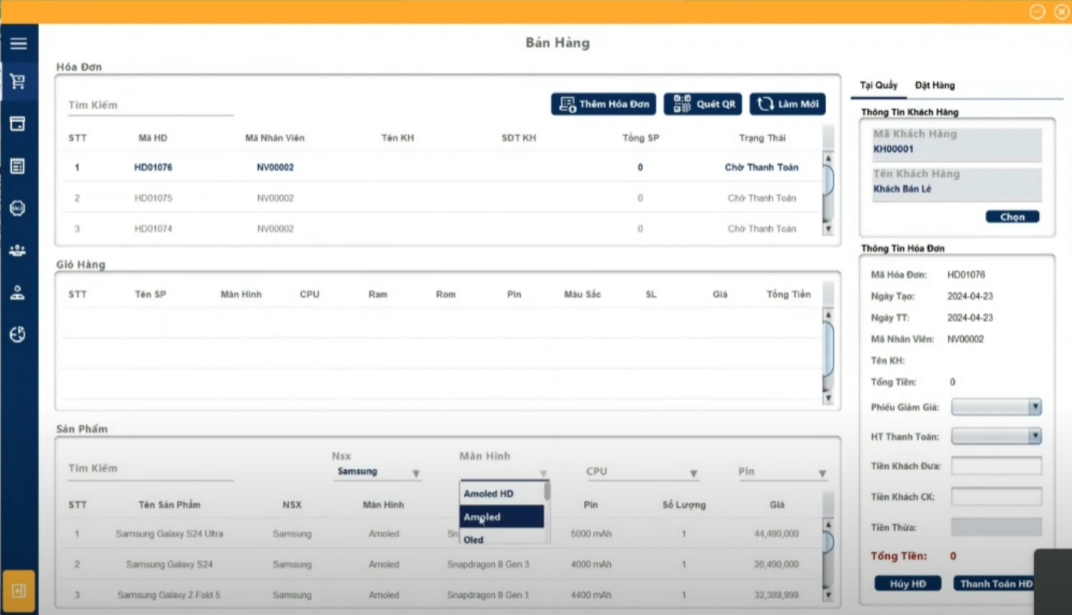Switch to the Đặt Hàng tab
Screen dimensions: 1072x615
pos(935,85)
